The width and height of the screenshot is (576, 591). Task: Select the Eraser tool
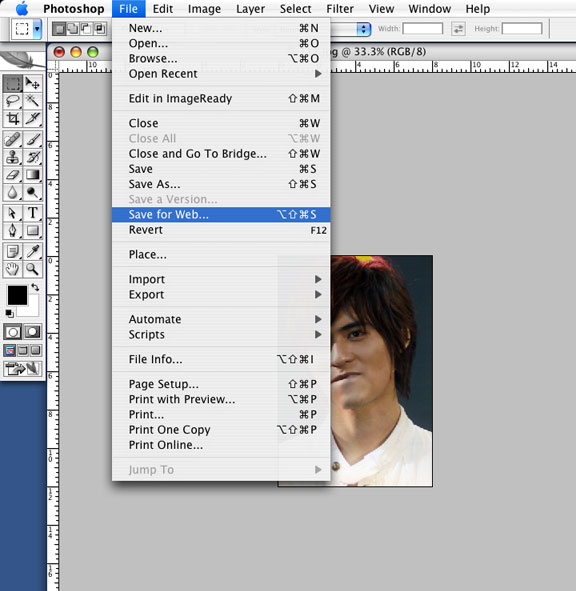click(12, 175)
